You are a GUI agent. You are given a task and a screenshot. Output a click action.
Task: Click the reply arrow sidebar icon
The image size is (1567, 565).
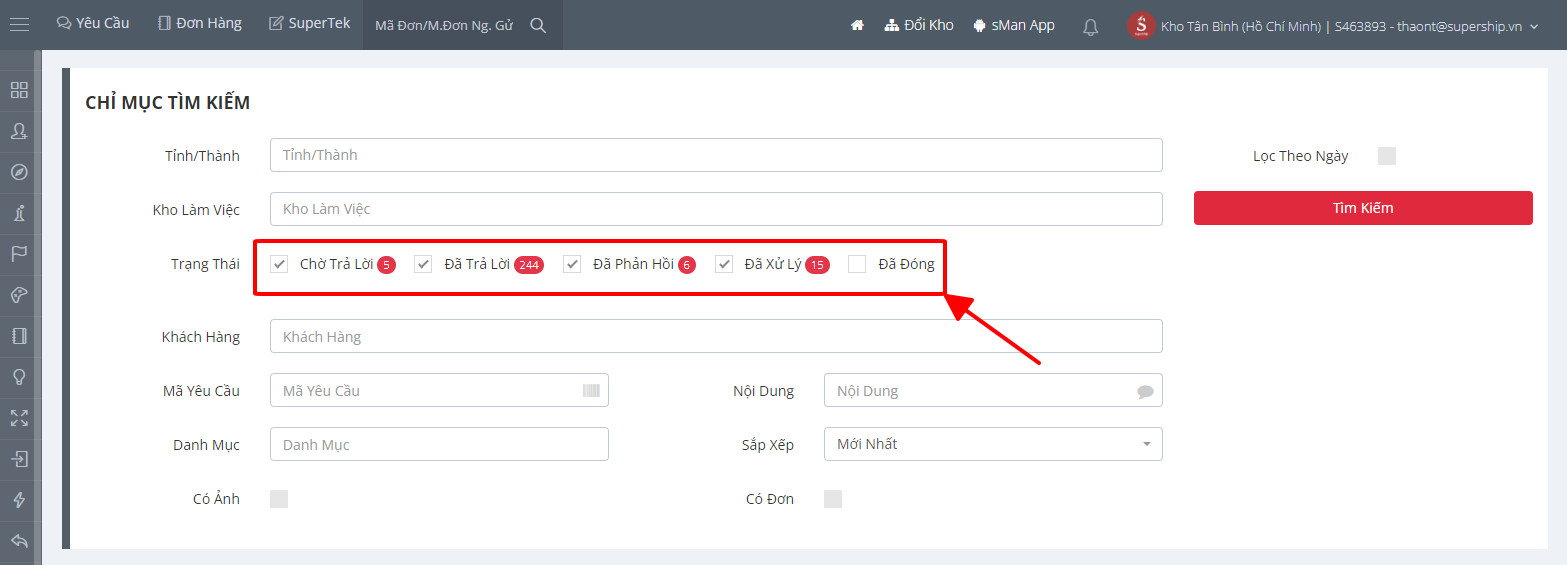[x=19, y=541]
